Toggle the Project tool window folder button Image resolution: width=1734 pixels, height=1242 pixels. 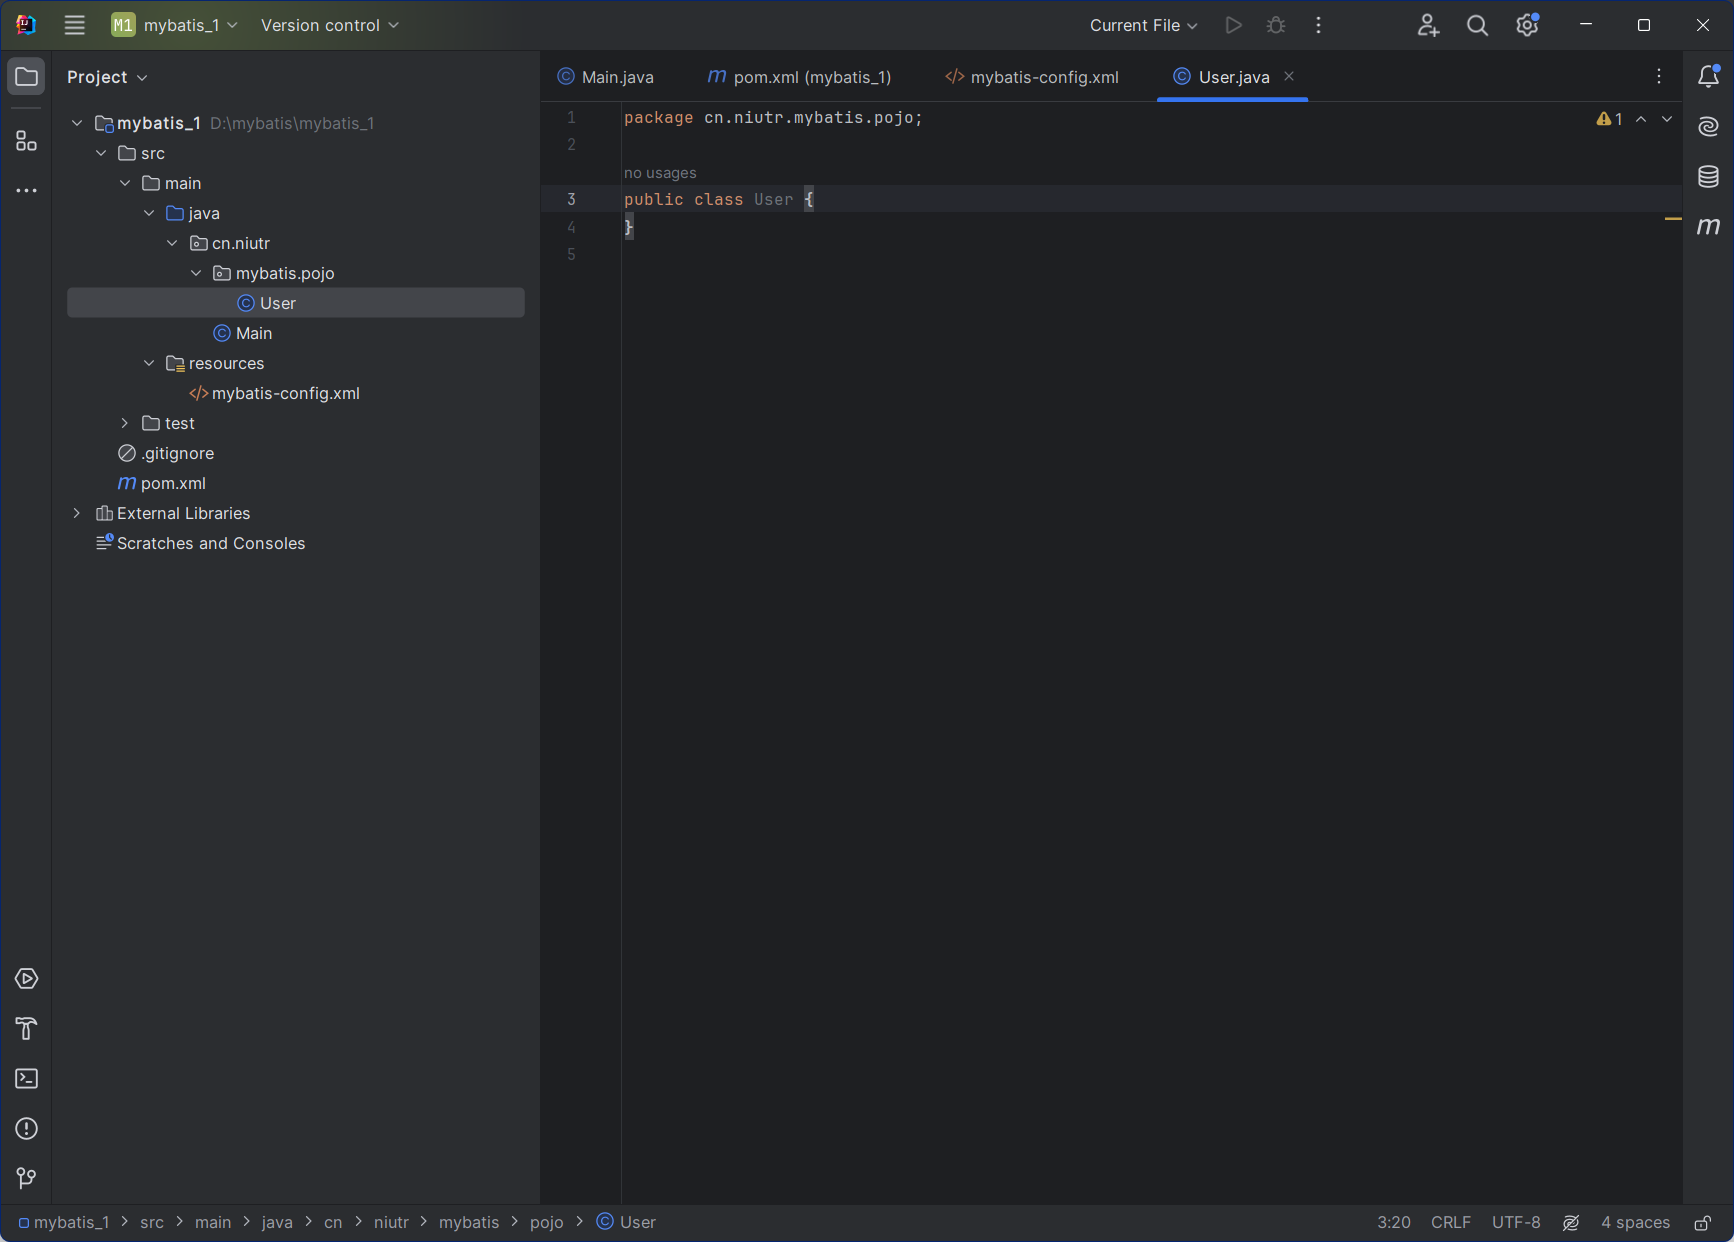(x=27, y=77)
